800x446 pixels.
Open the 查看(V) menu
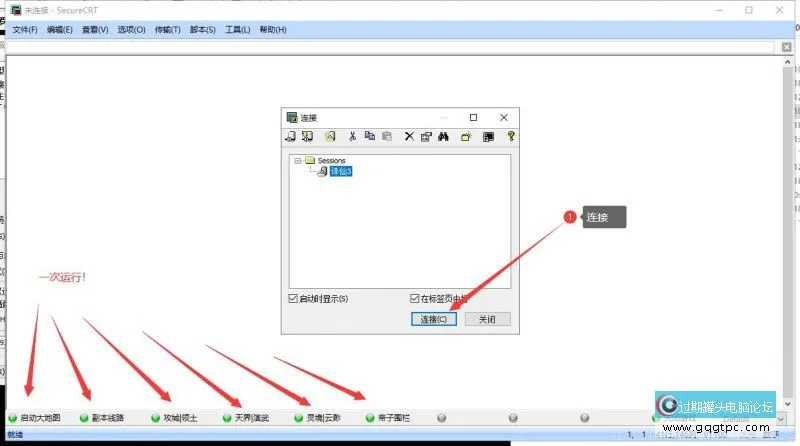[x=95, y=30]
